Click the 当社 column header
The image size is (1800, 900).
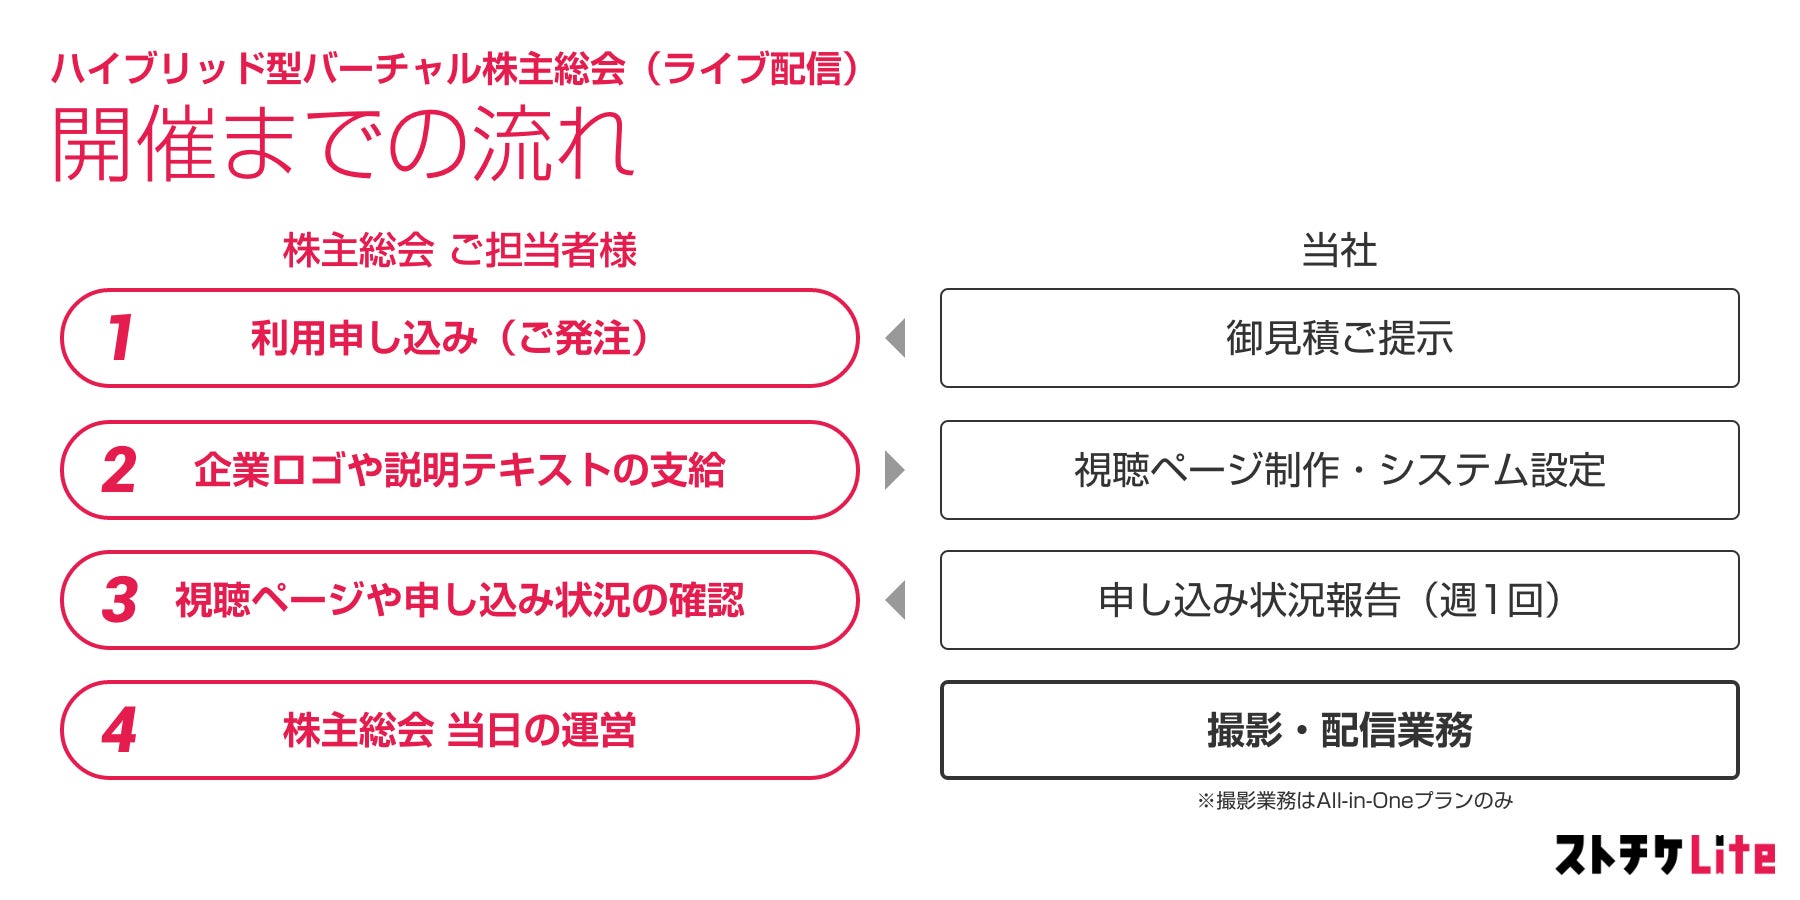[x=1339, y=250]
